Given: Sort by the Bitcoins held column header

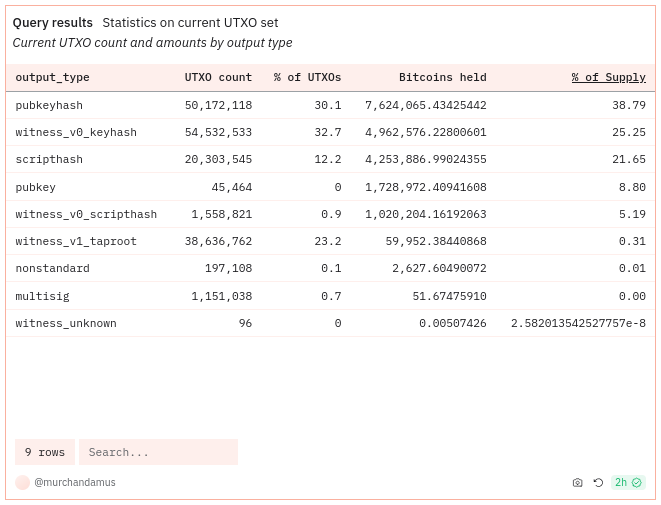Looking at the screenshot, I should coord(442,77).
